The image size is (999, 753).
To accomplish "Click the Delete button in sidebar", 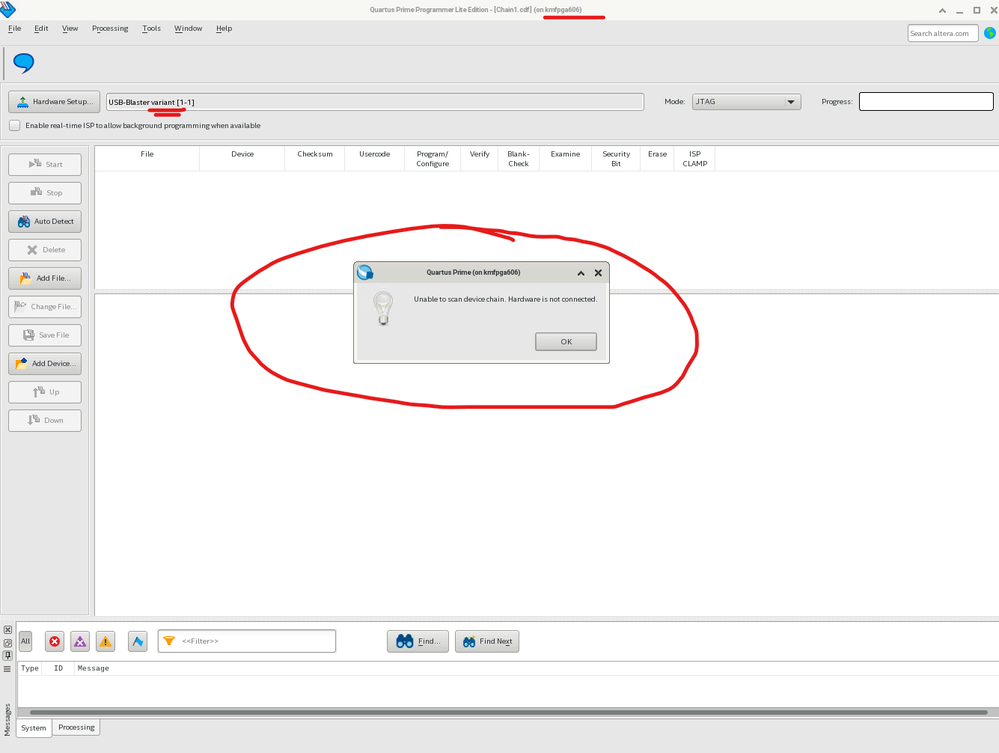I will [45, 250].
